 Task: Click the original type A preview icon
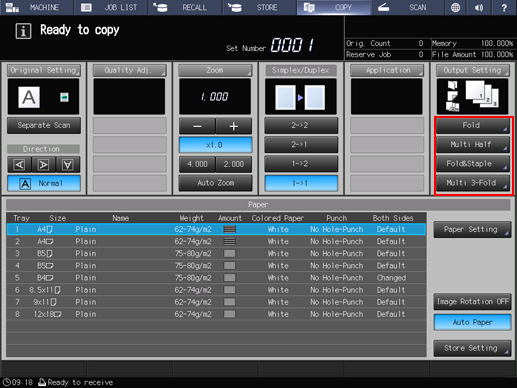click(x=29, y=97)
